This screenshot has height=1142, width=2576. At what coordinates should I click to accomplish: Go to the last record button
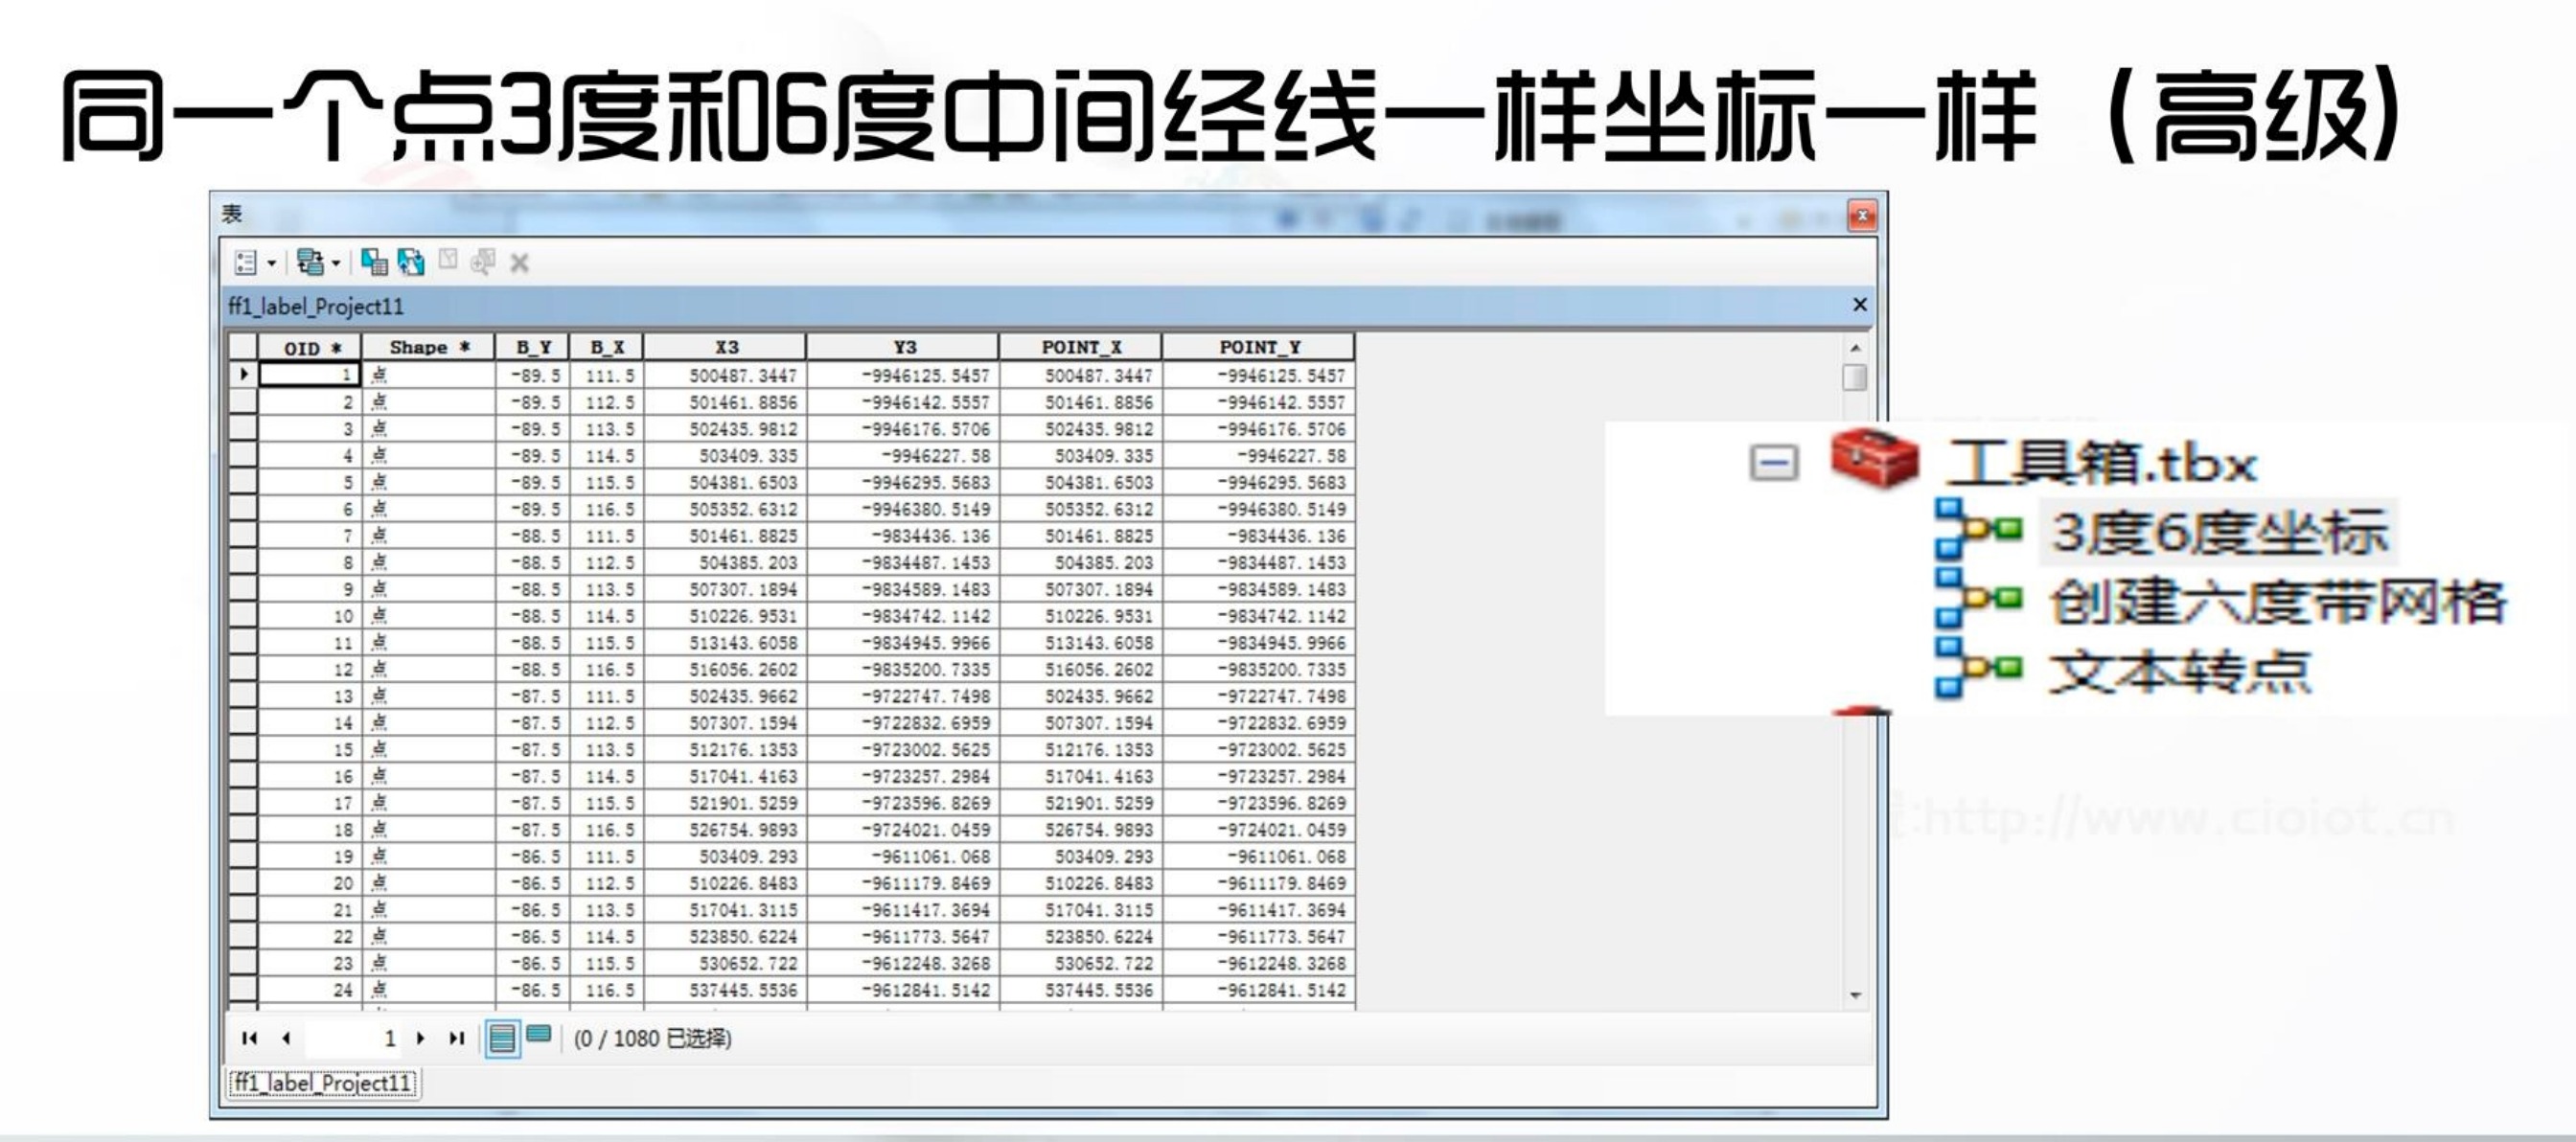click(457, 1038)
